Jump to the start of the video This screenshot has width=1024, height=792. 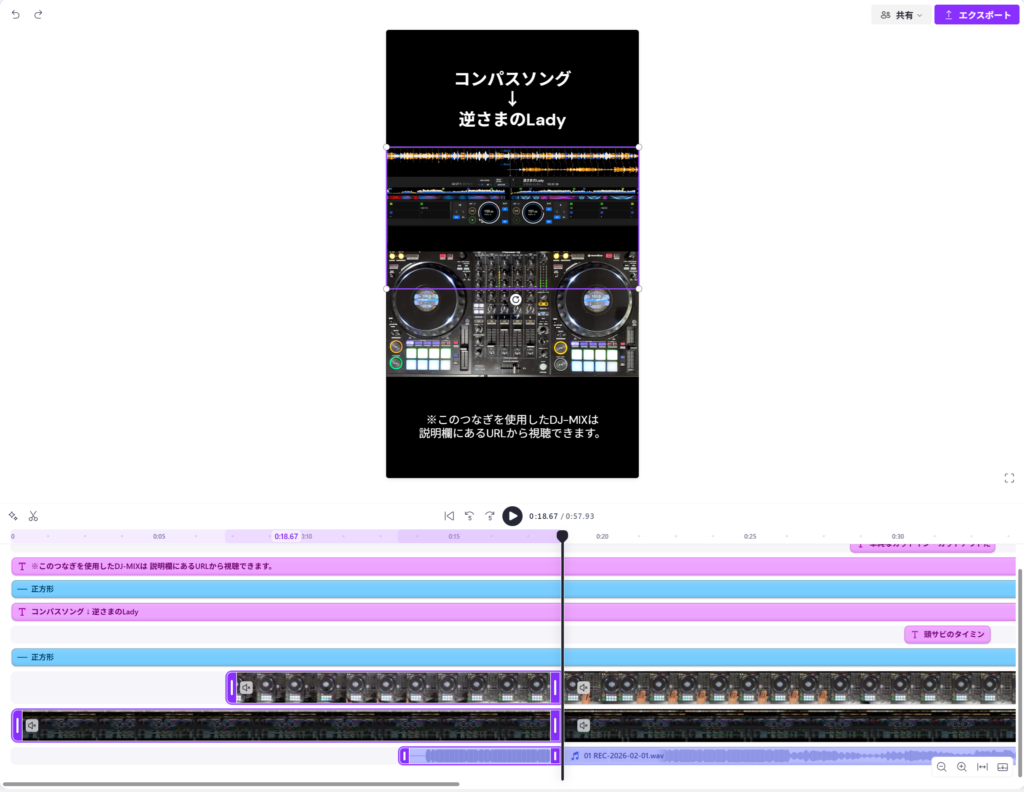click(x=449, y=516)
